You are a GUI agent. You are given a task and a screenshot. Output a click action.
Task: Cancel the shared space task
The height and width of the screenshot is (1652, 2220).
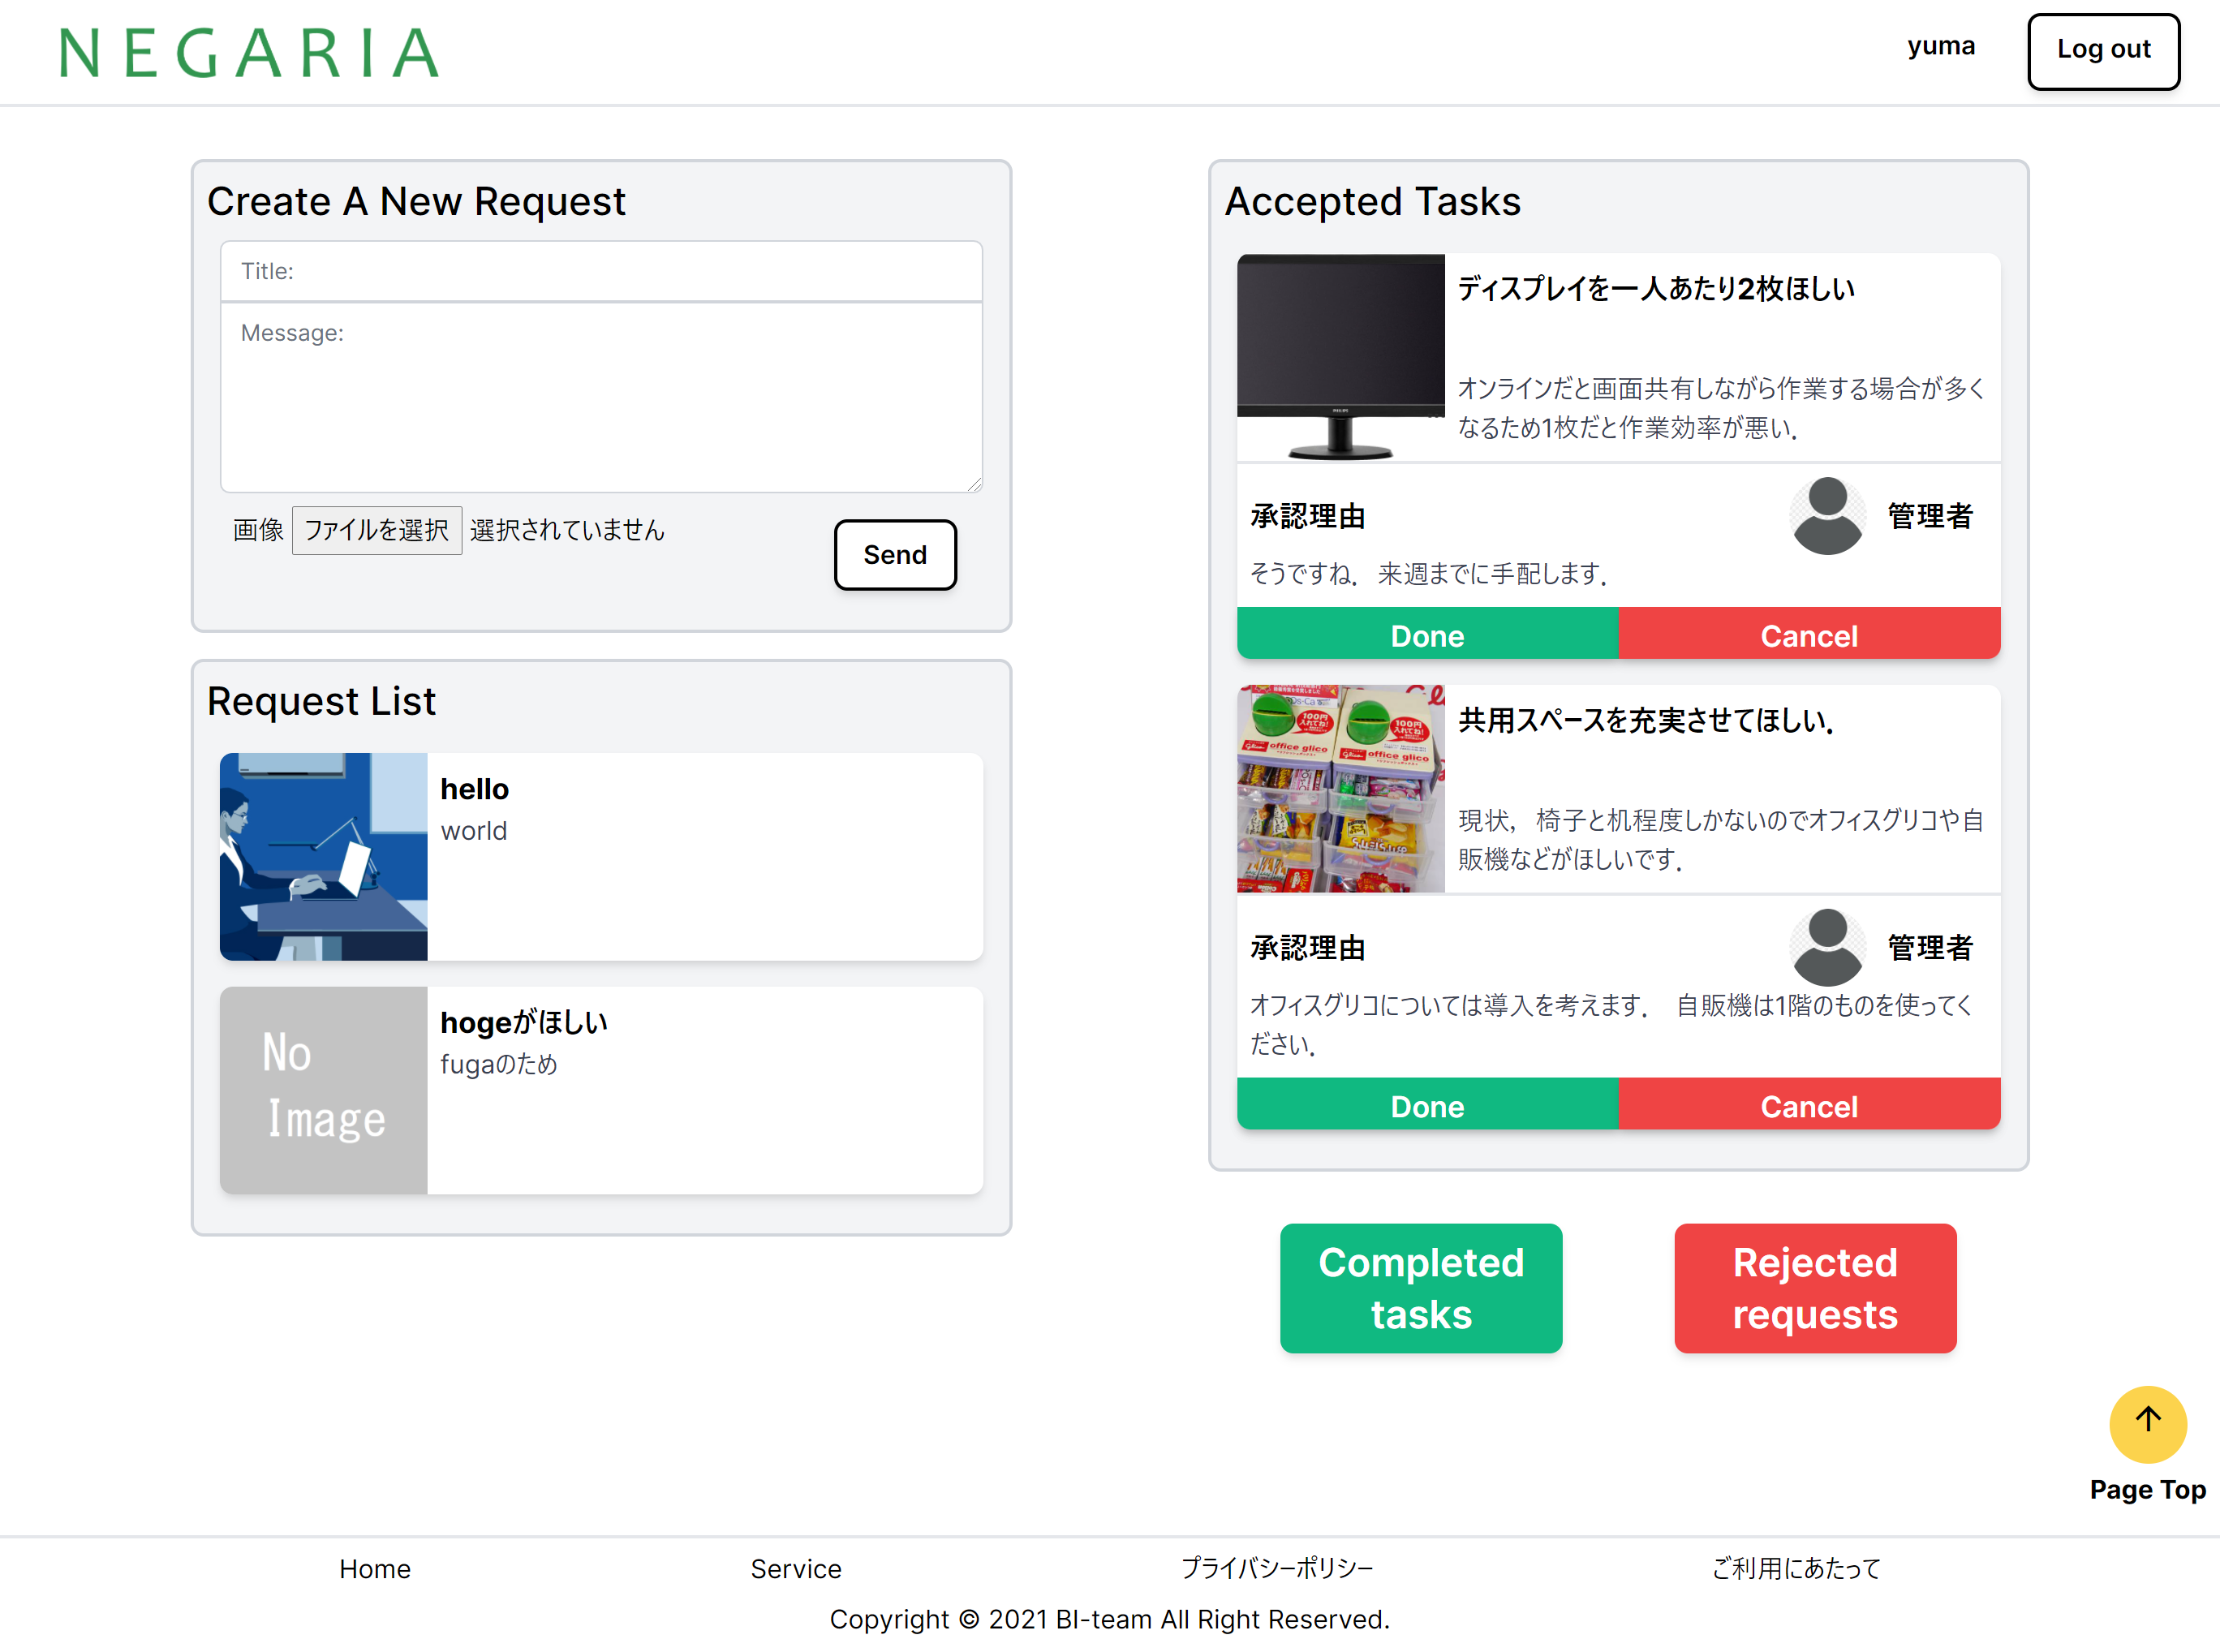click(x=1808, y=1105)
